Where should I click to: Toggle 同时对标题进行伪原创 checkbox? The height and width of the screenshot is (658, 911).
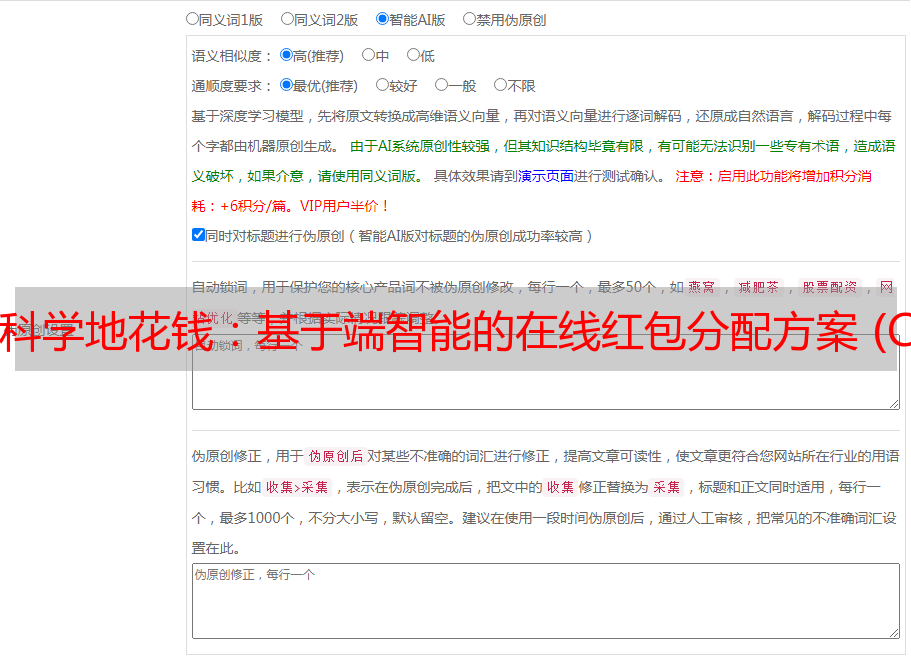198,235
